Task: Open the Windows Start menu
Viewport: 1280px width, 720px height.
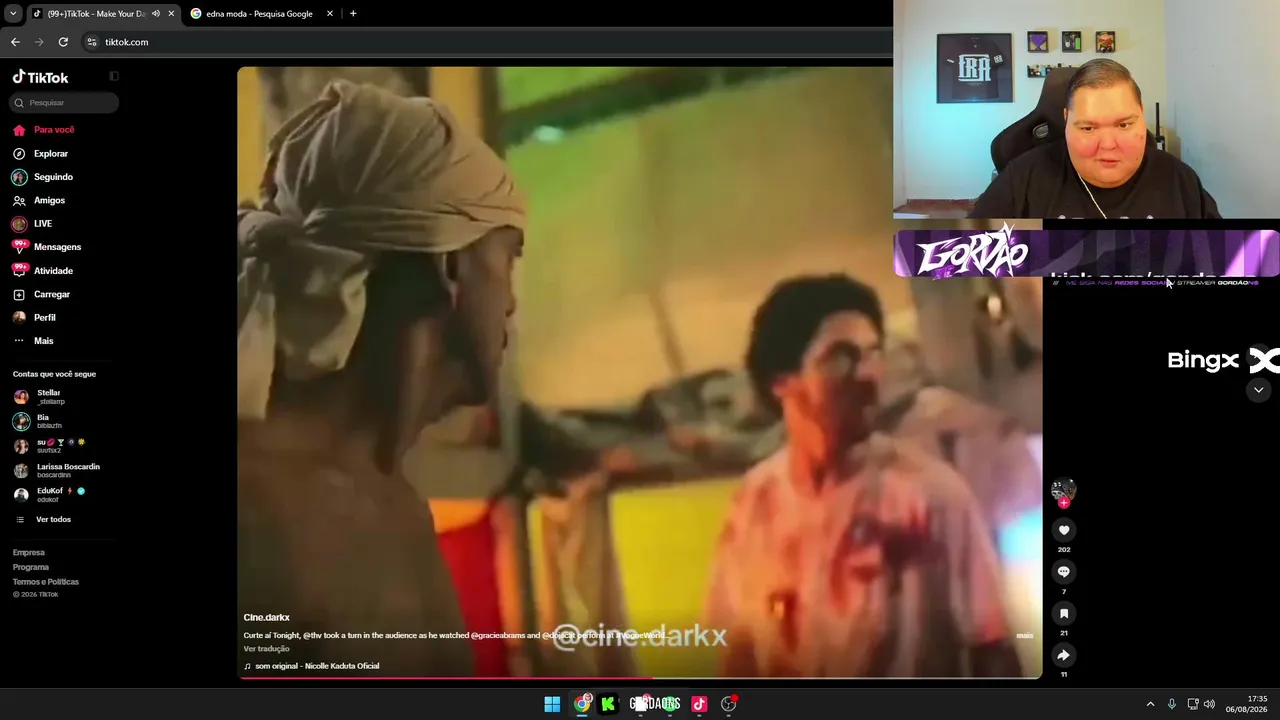Action: [552, 704]
